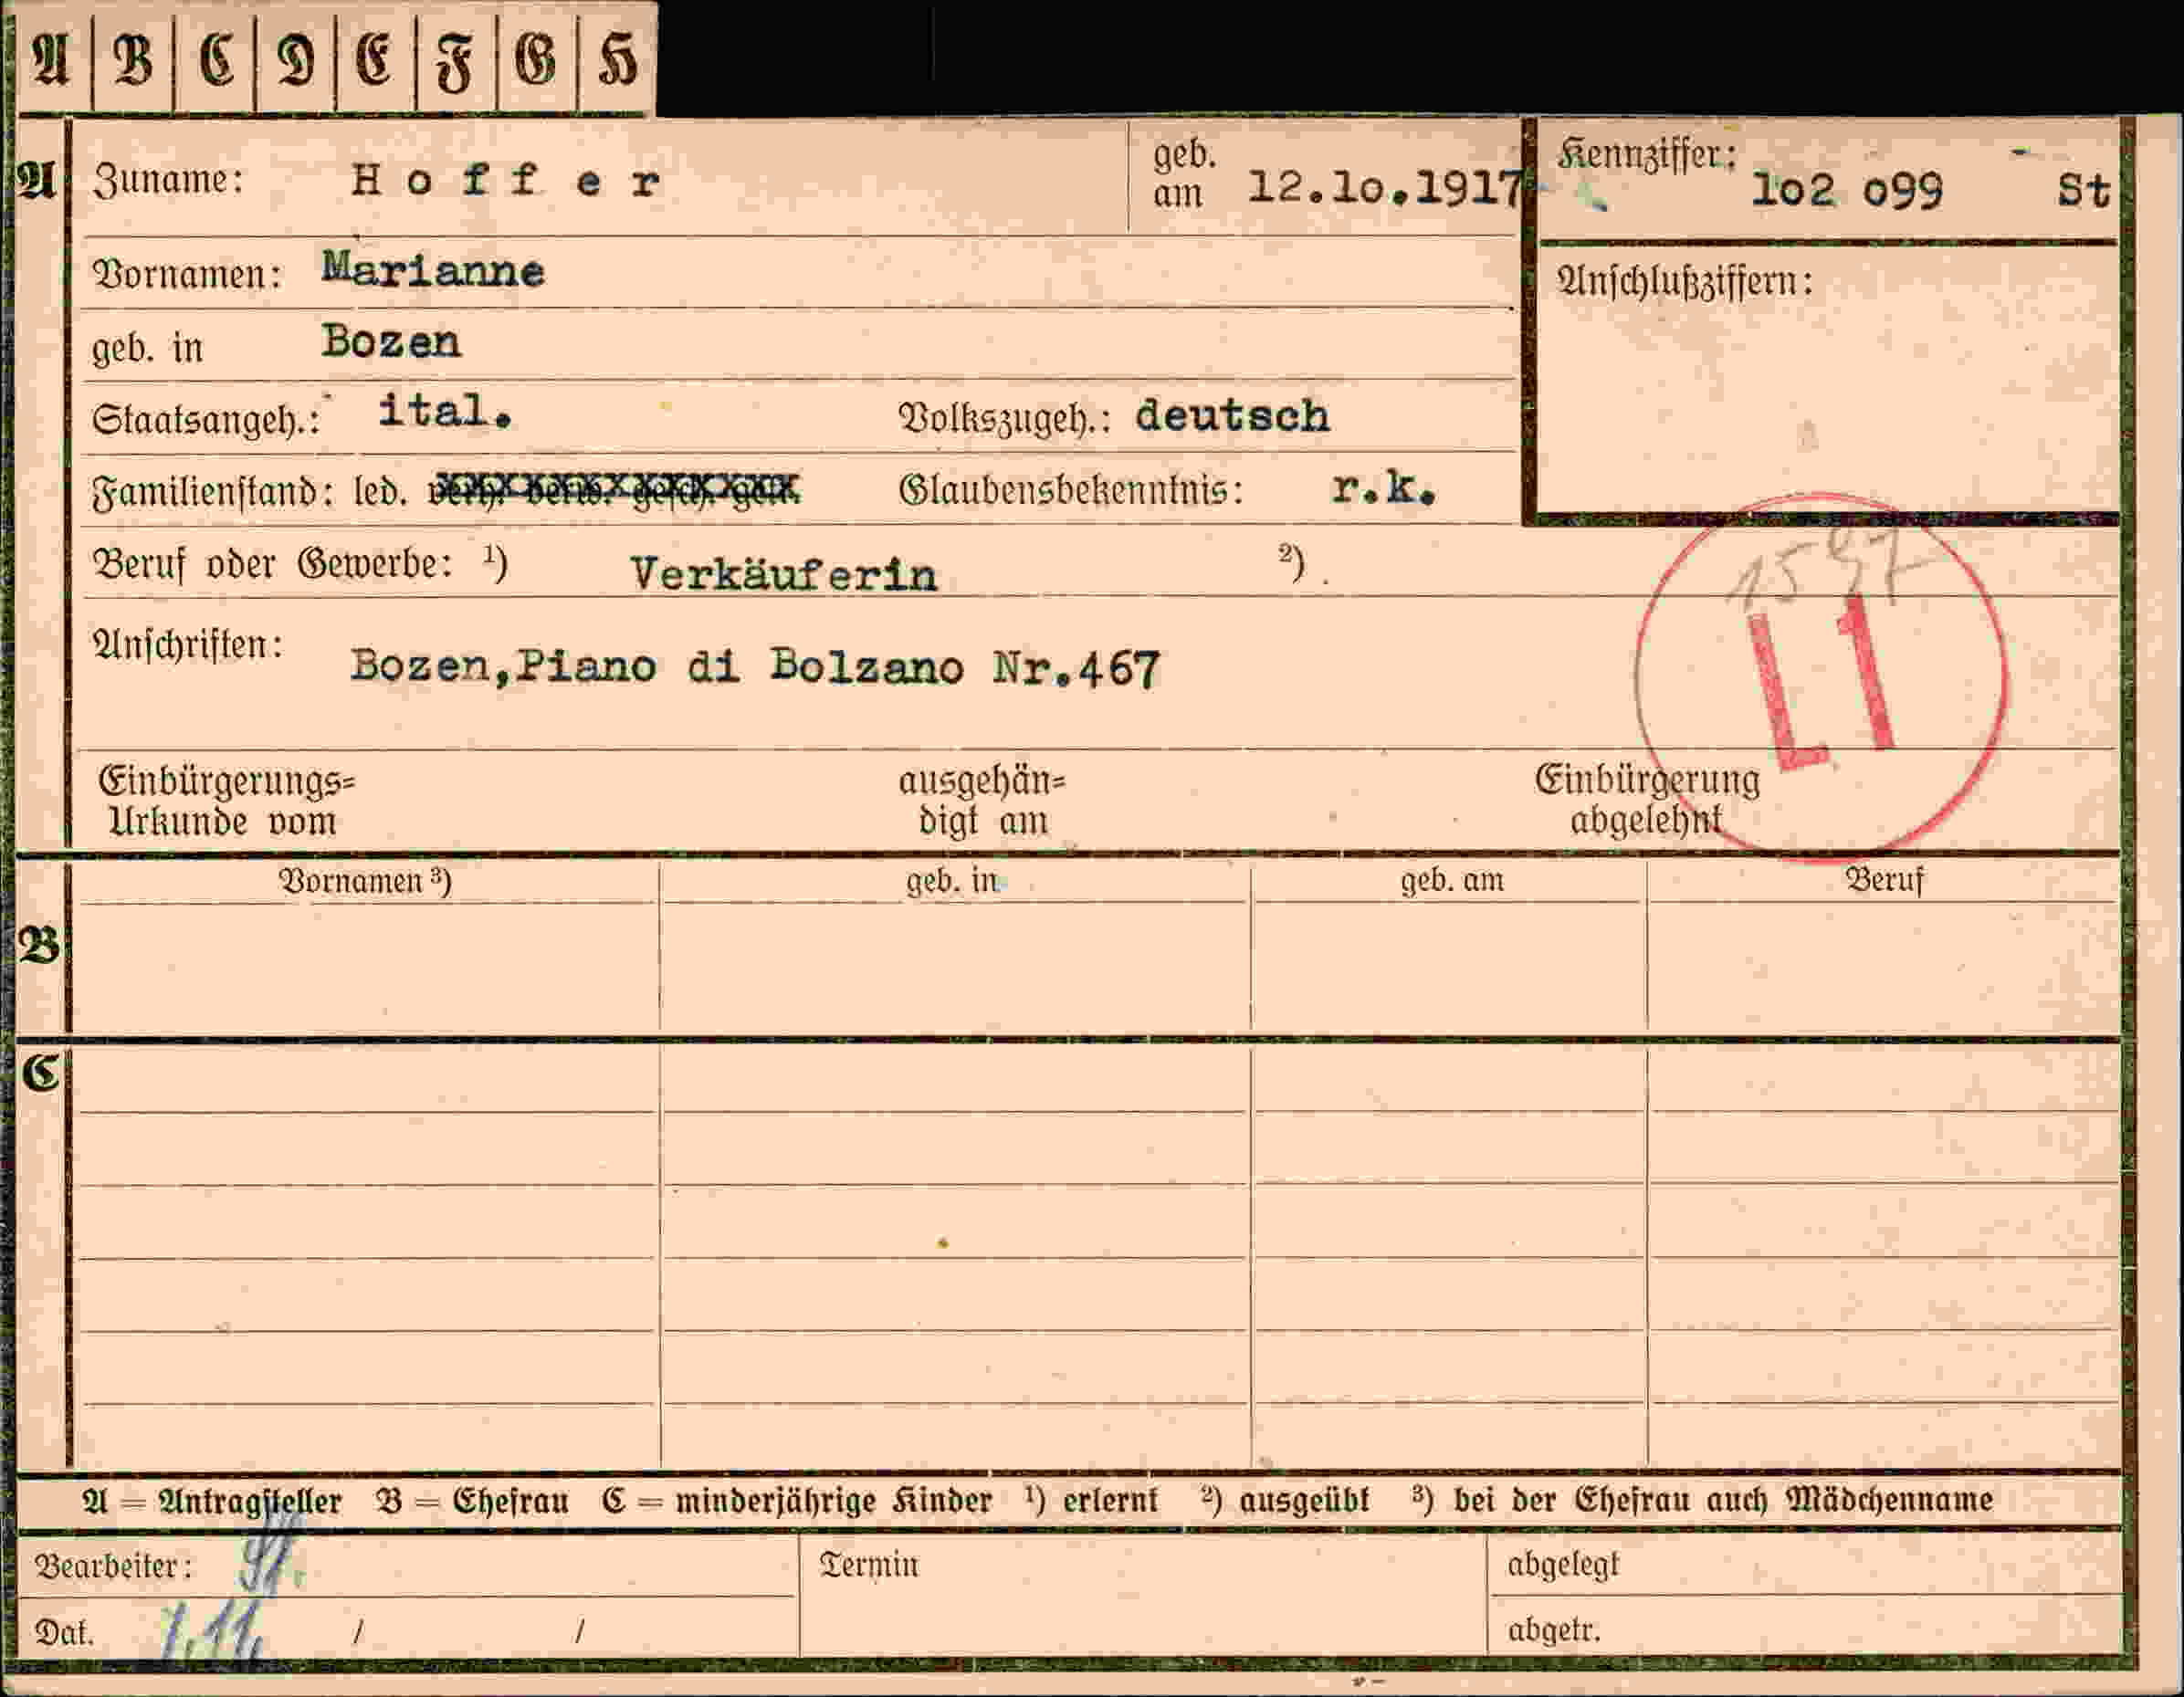Click the 'Zuname:' label
This screenshot has width=2184, height=1697.
(168, 180)
